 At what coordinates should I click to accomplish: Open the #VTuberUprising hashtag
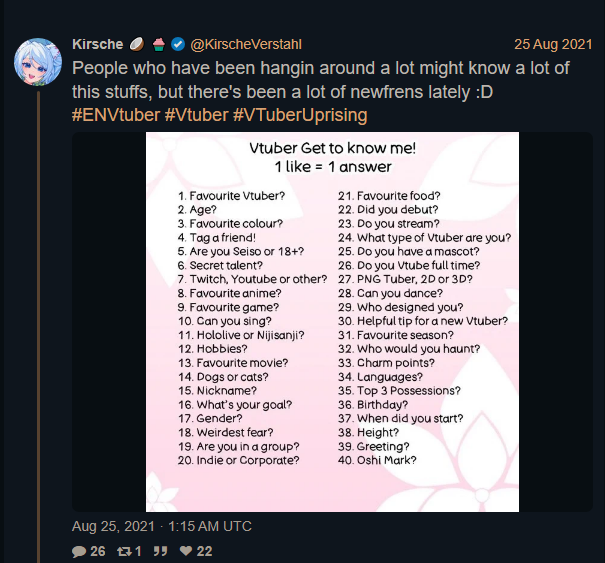(300, 115)
